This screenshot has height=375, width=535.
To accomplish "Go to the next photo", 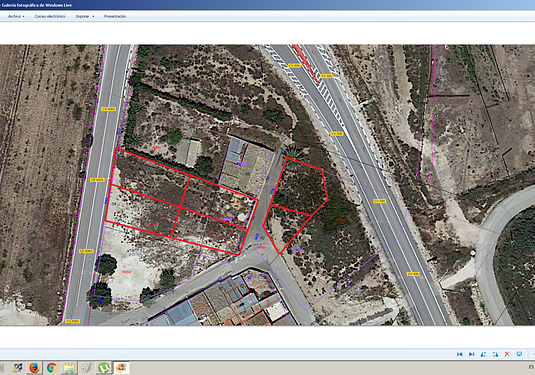I will pyautogui.click(x=472, y=354).
